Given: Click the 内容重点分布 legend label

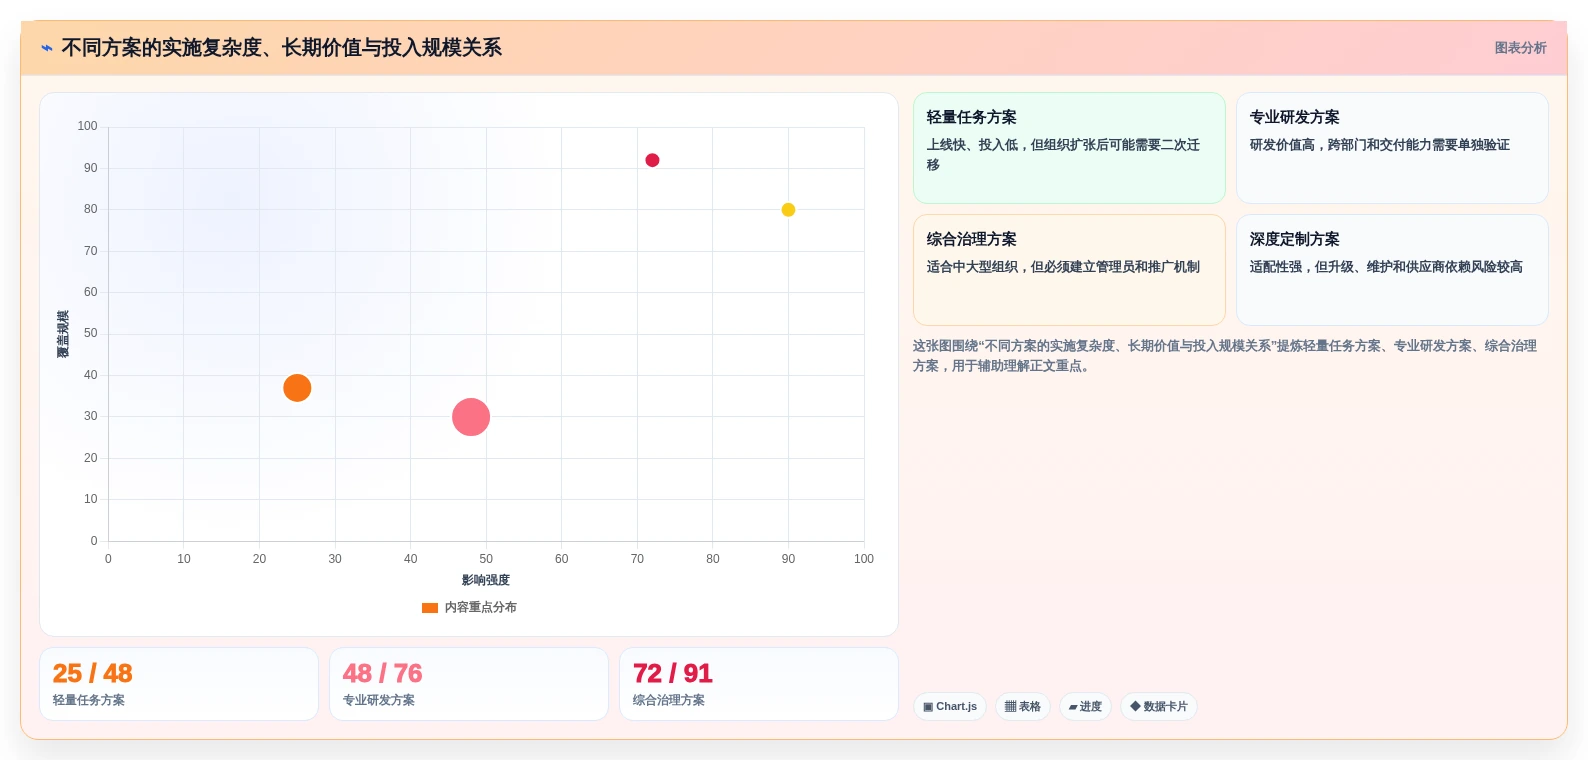Looking at the screenshot, I should tap(481, 607).
